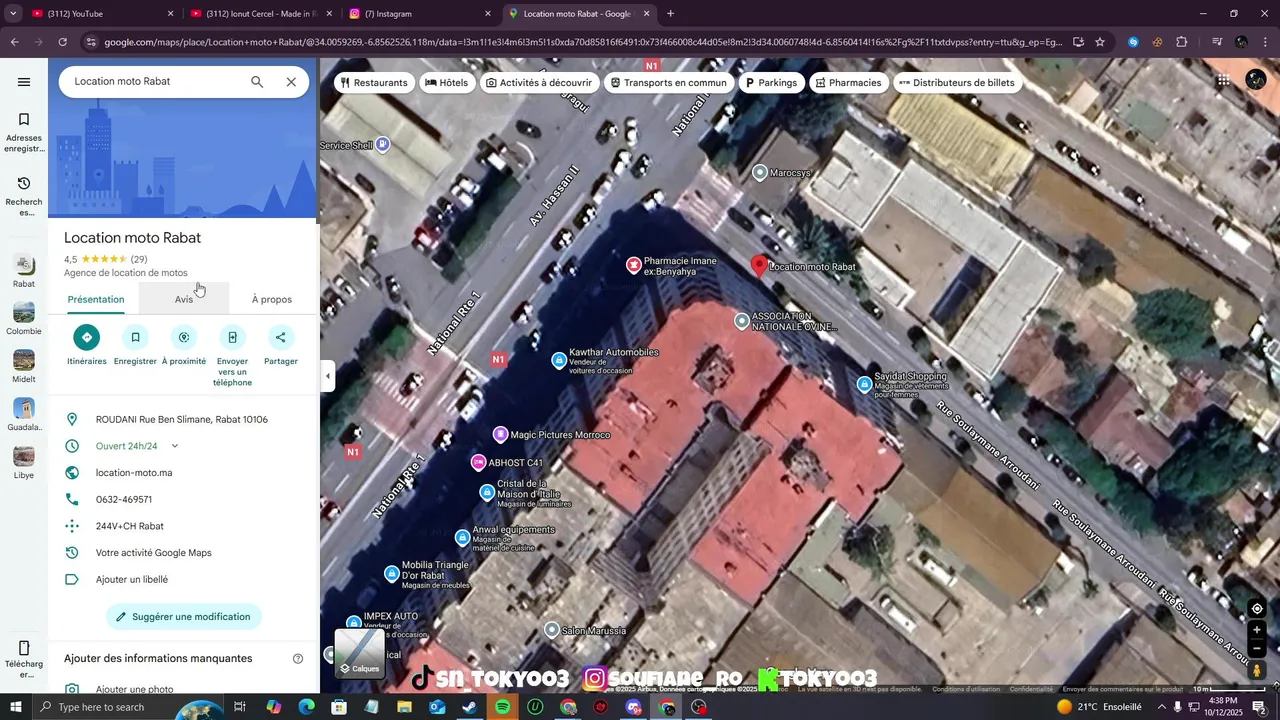
Task: Click the Service Shell map marker
Action: [x=382, y=145]
